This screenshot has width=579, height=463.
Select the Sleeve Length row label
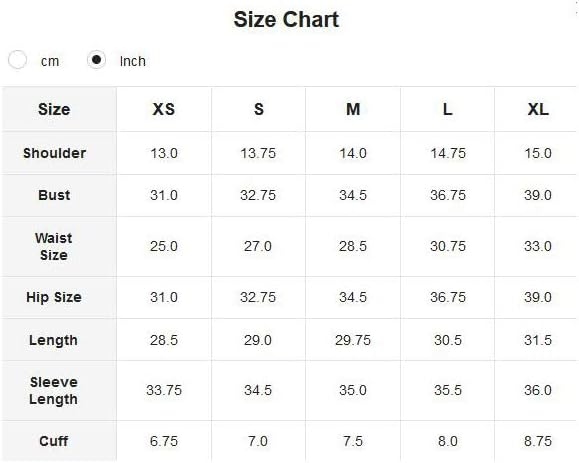(x=54, y=391)
